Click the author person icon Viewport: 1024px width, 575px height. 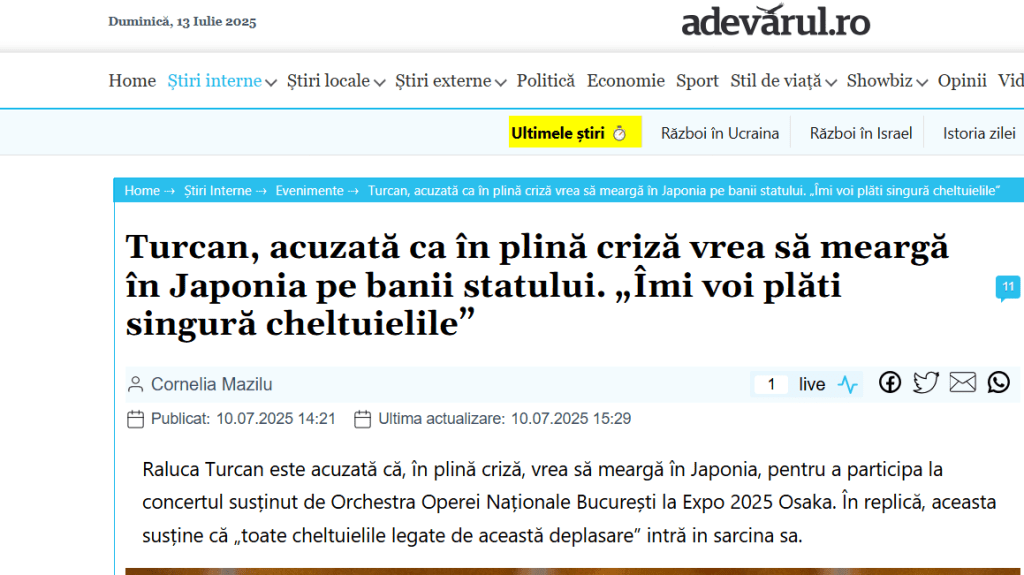135,385
